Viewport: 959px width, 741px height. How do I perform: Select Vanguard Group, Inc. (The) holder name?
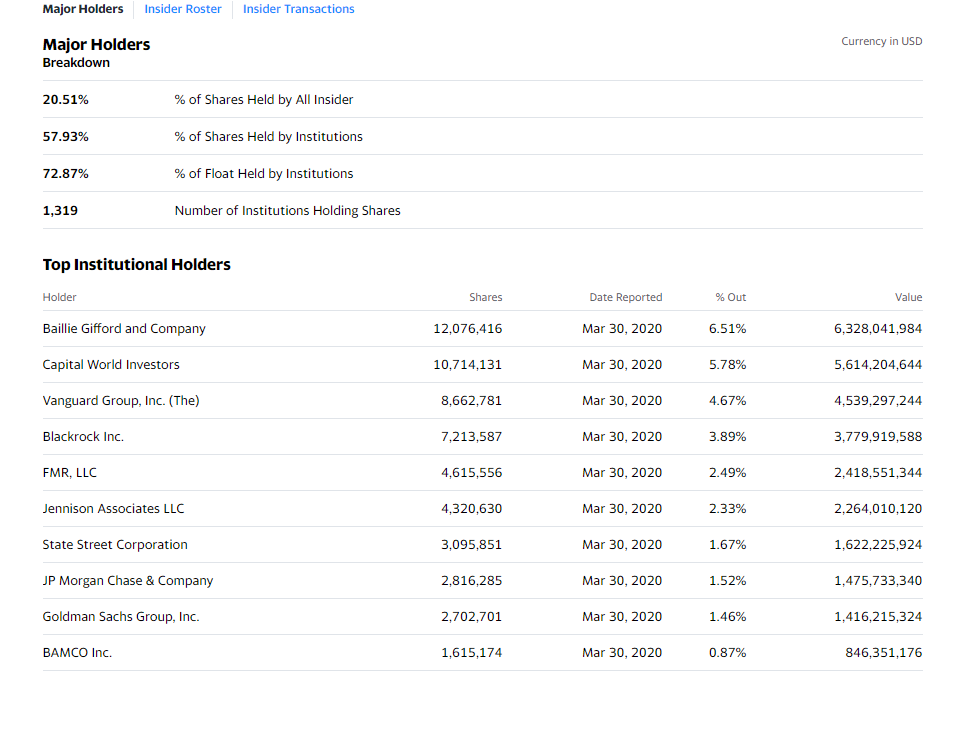pos(121,401)
